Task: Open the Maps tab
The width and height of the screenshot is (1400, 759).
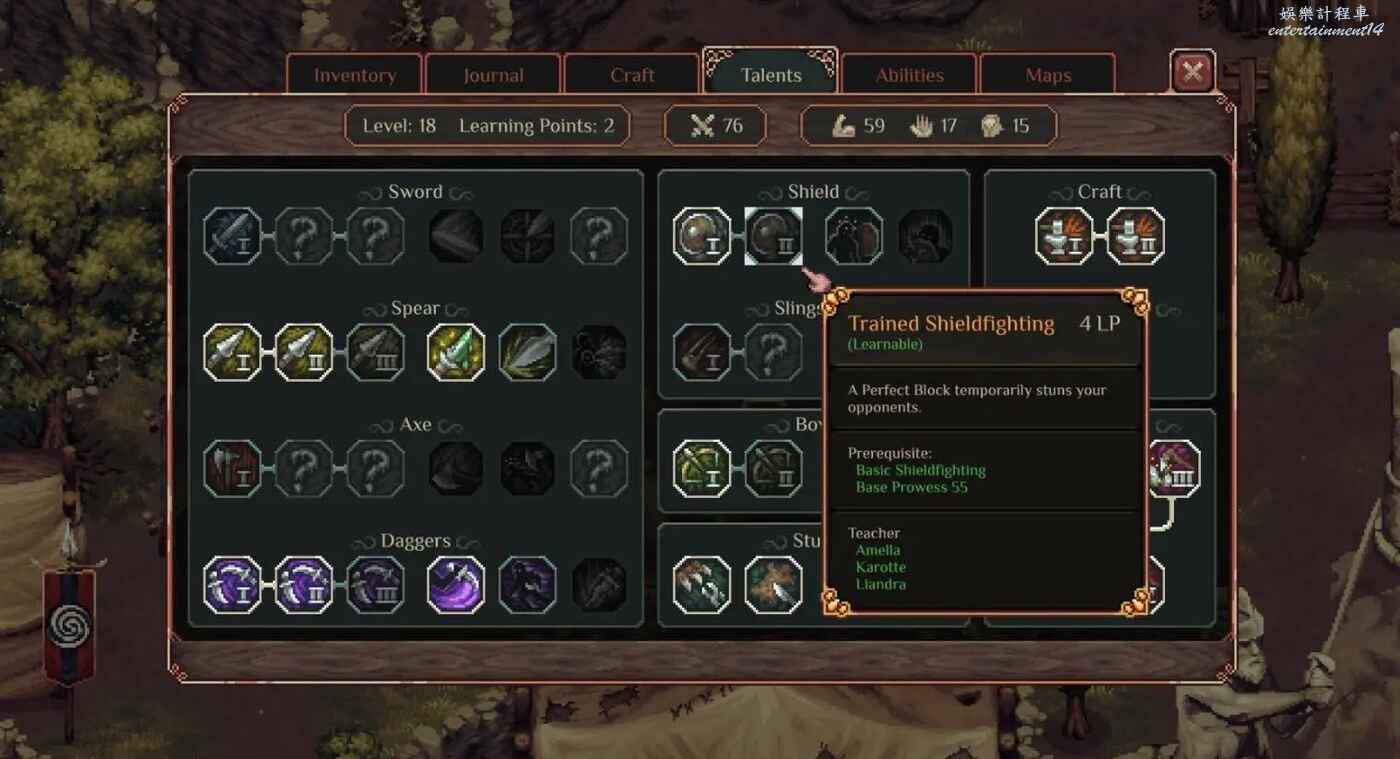Action: [x=1048, y=75]
